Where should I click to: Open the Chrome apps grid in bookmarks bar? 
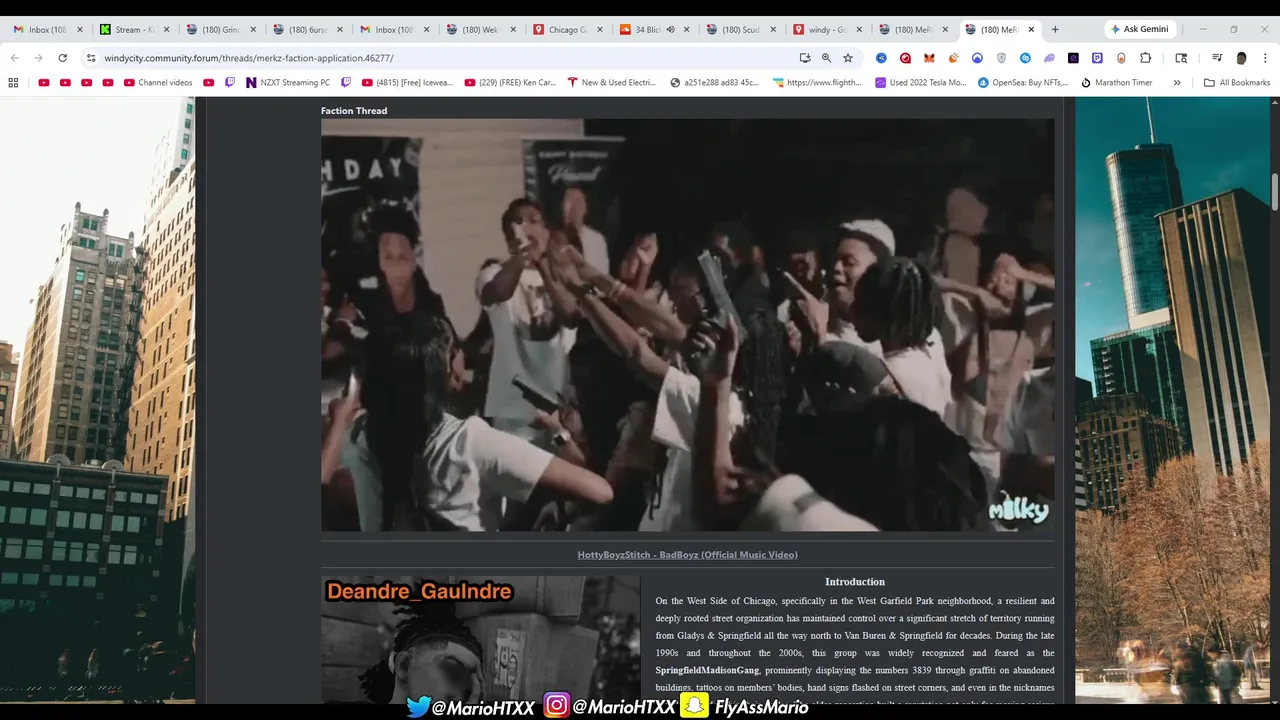pyautogui.click(x=14, y=83)
